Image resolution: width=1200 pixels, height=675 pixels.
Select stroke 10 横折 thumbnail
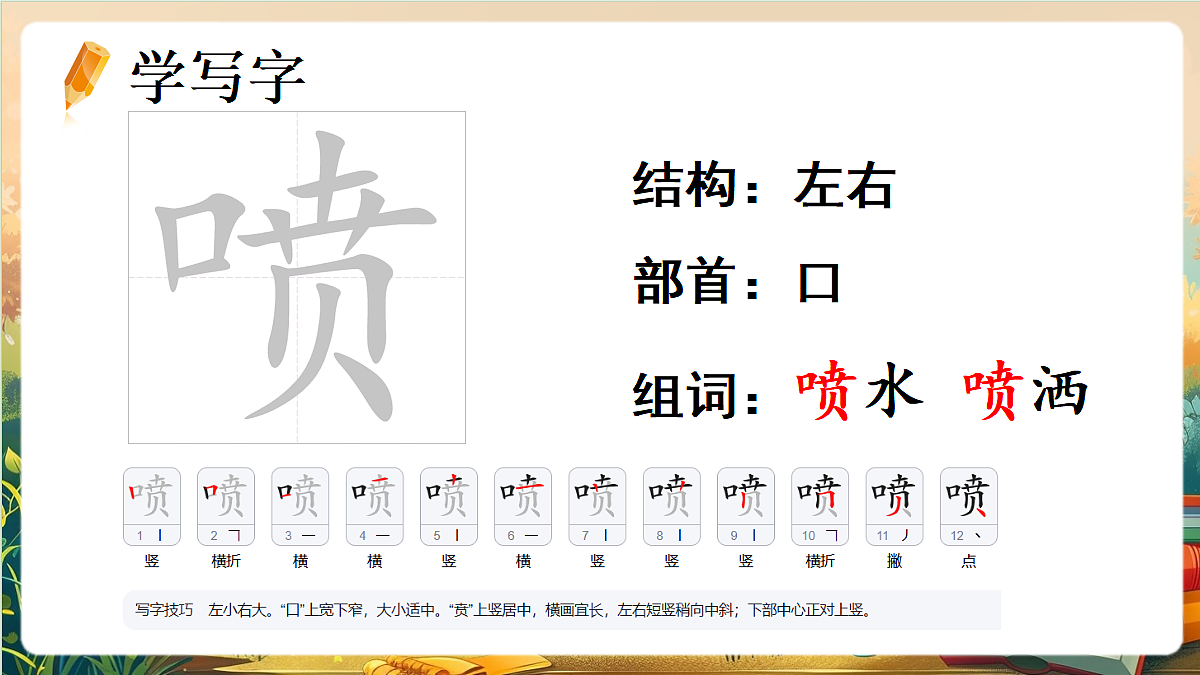click(x=820, y=506)
